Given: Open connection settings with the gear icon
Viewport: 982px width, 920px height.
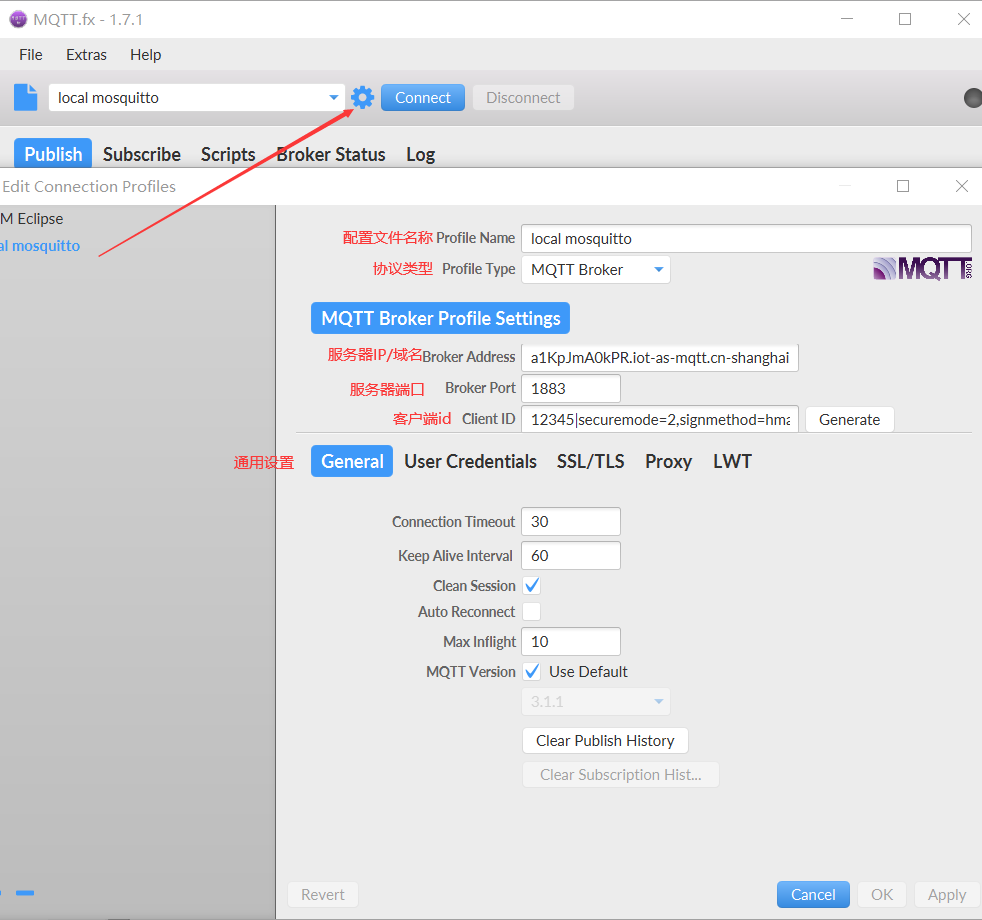Looking at the screenshot, I should [x=361, y=97].
